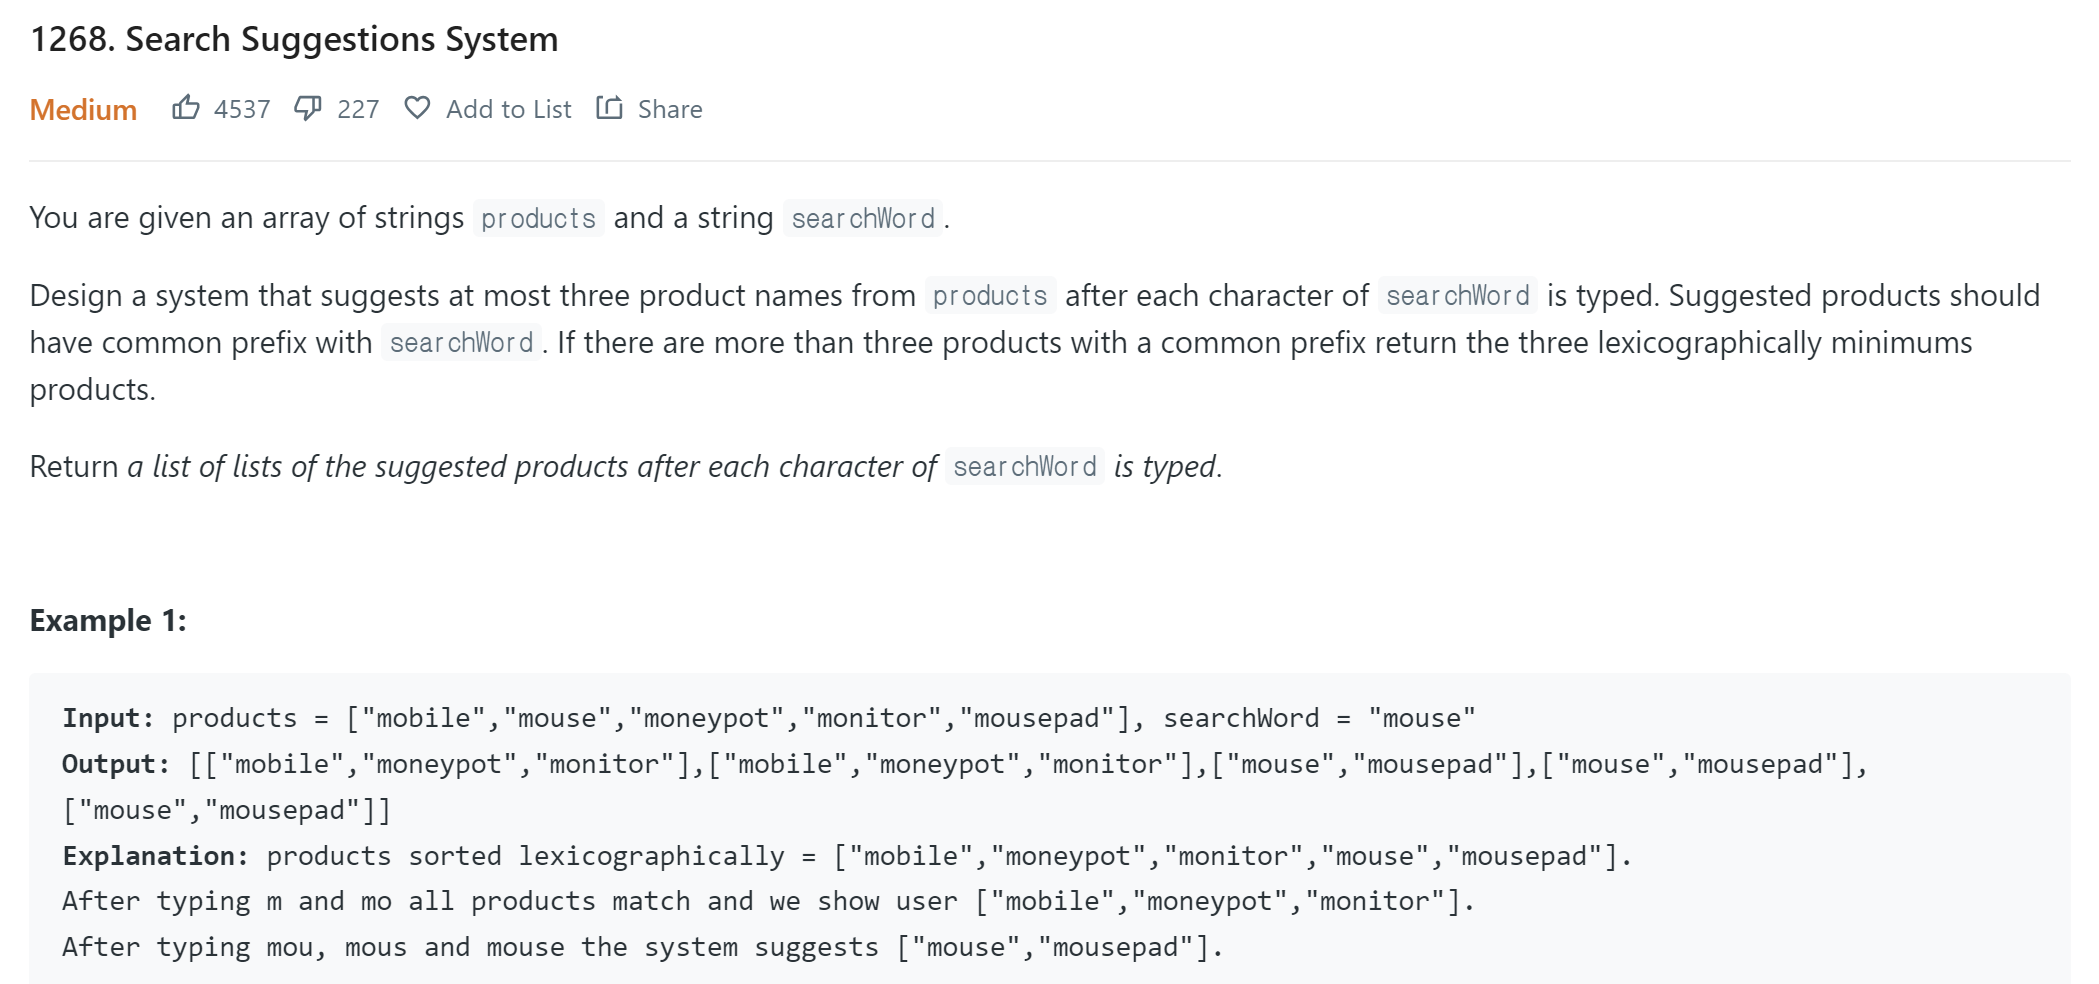Click the bold Explanation label in the example
Viewport: 2099px width, 984px height.
point(155,856)
